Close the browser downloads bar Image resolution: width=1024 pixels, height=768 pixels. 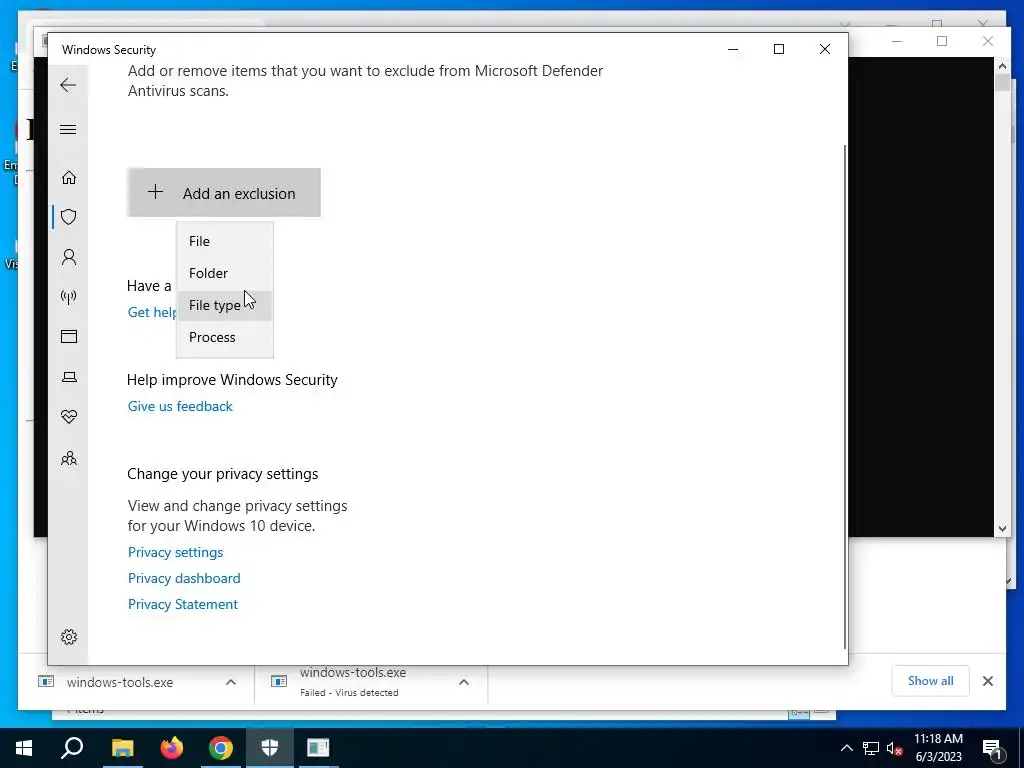(987, 681)
